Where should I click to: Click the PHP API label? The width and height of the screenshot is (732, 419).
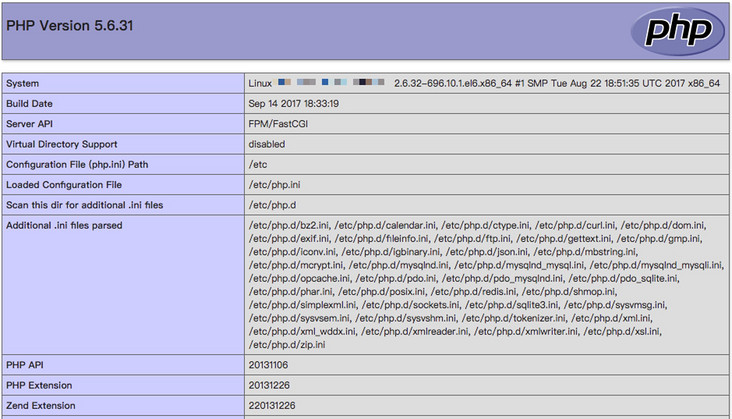coord(26,365)
